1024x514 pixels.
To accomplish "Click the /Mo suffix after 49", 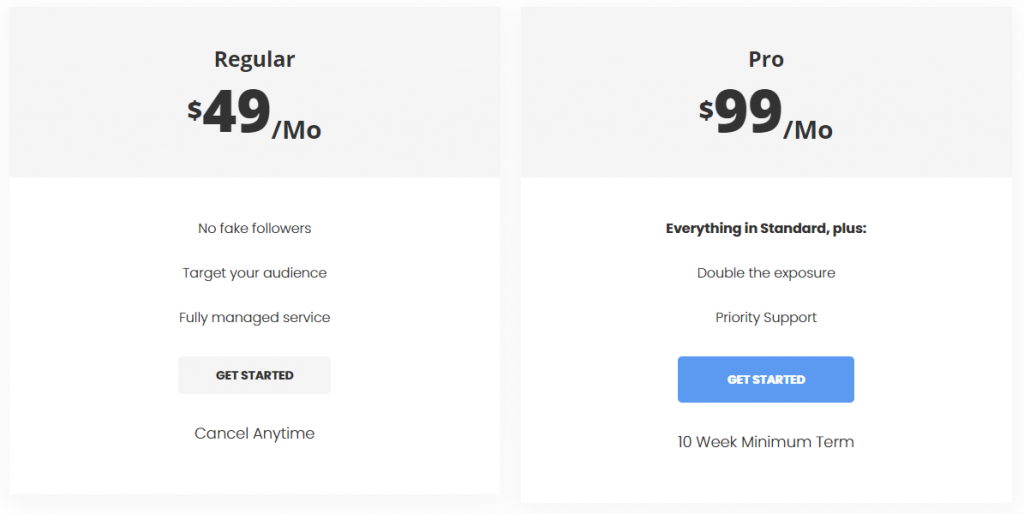I will tap(296, 129).
